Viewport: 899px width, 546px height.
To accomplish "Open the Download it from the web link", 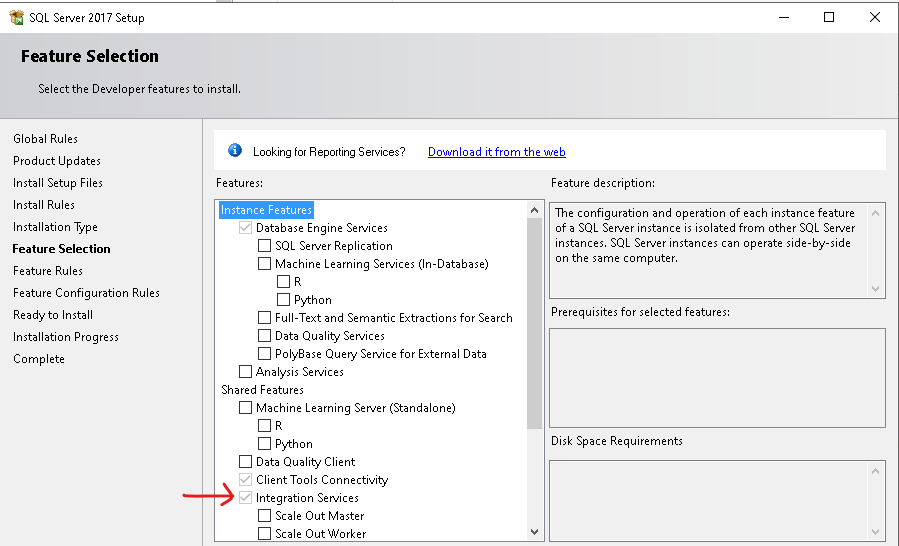I will (x=496, y=152).
